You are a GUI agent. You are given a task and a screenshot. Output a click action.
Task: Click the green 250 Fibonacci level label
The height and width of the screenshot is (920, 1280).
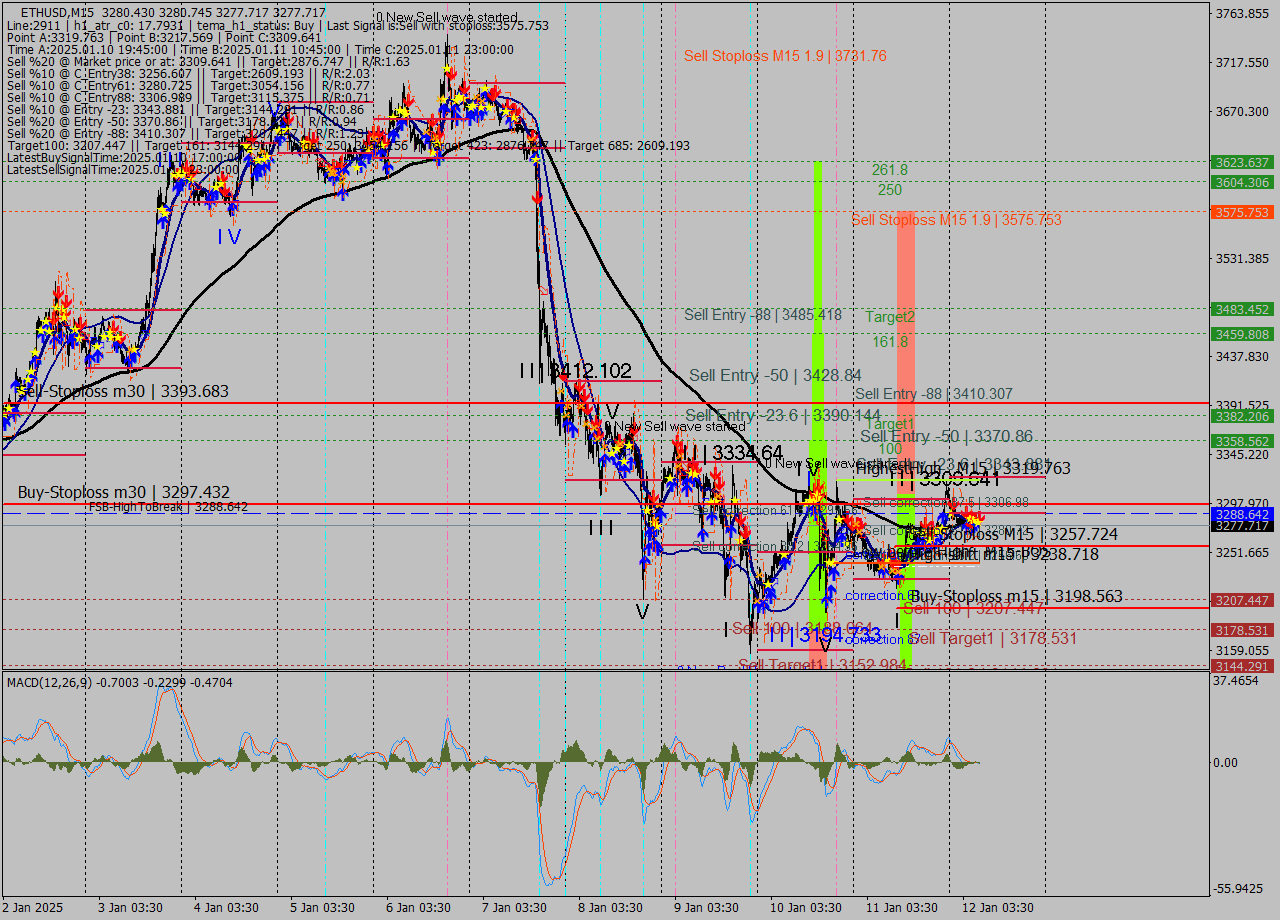click(890, 189)
